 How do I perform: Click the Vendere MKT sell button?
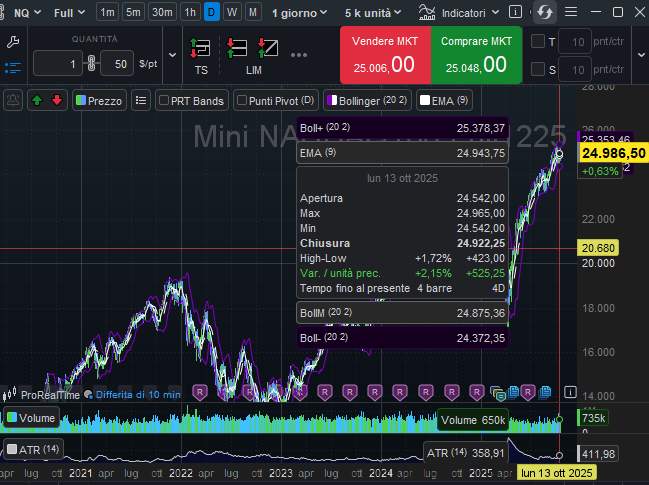coord(384,55)
